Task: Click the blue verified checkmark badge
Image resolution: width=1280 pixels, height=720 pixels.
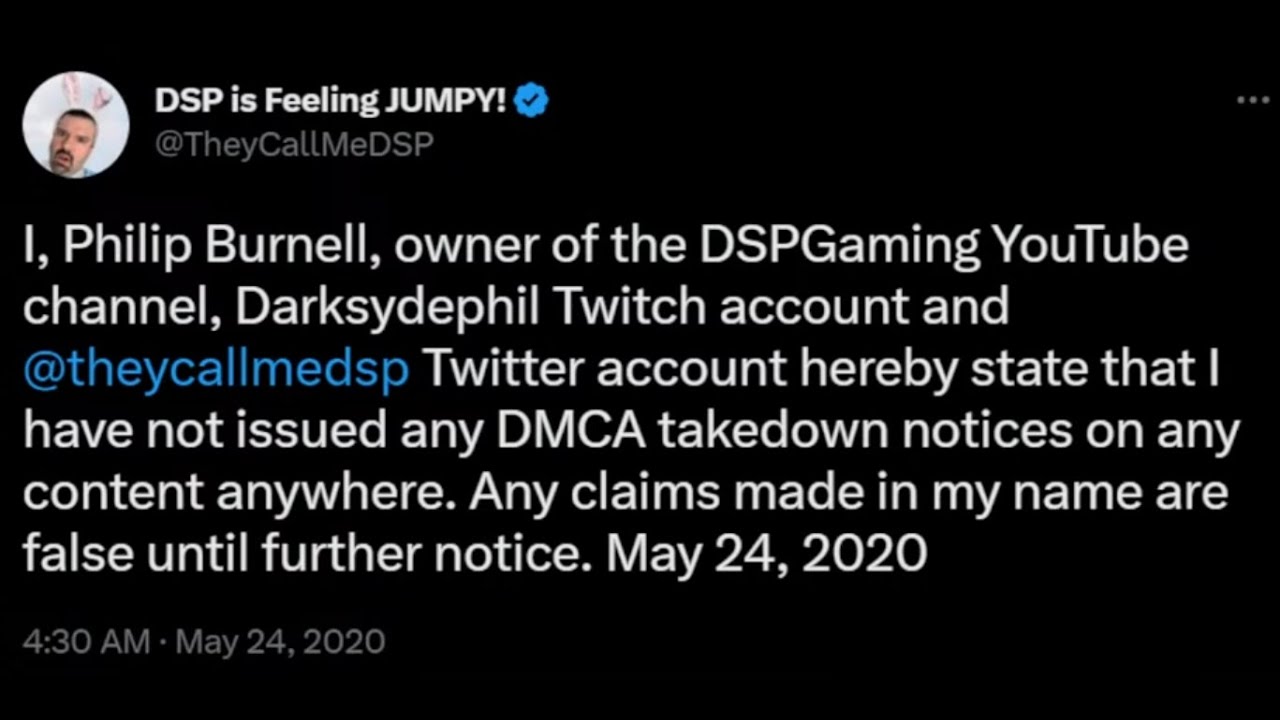Action: coord(532,101)
